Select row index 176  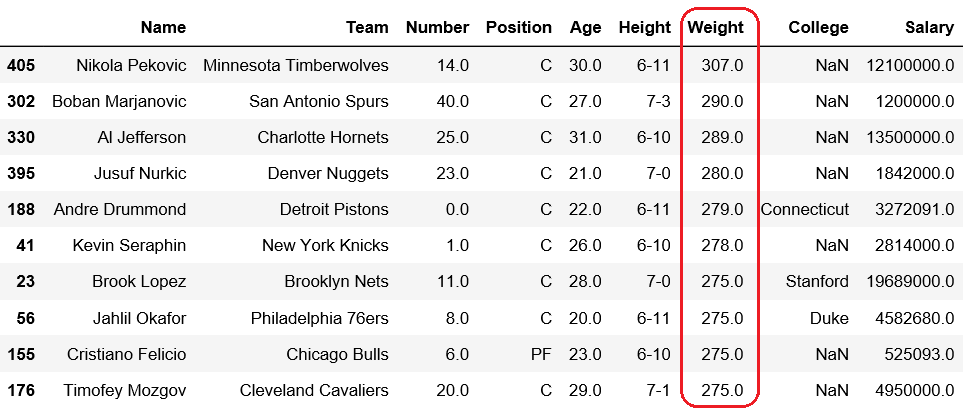click(21, 390)
